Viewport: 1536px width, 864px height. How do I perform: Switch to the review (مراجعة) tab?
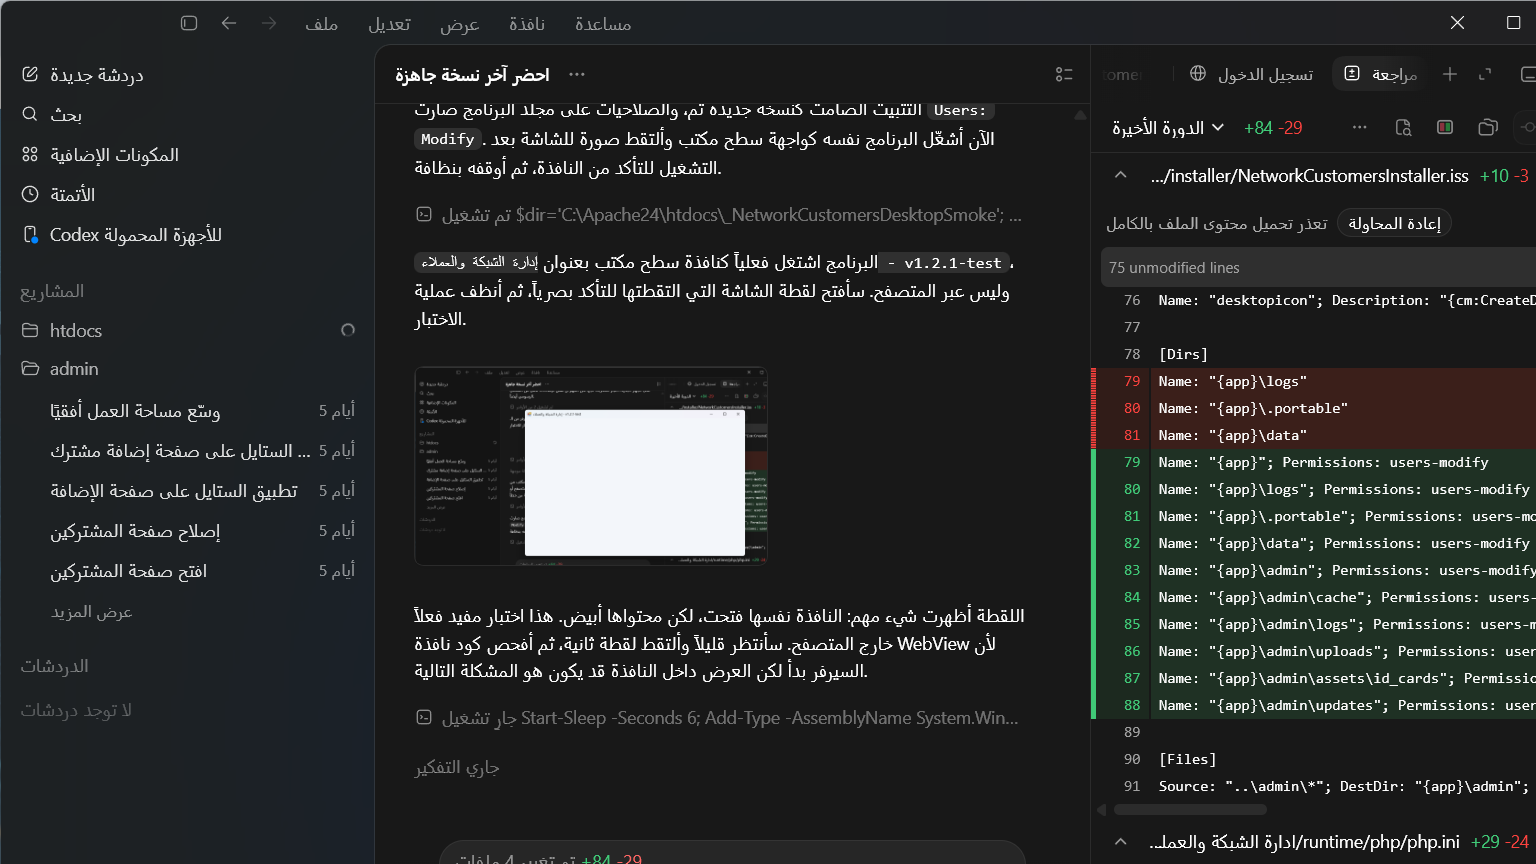(1380, 74)
